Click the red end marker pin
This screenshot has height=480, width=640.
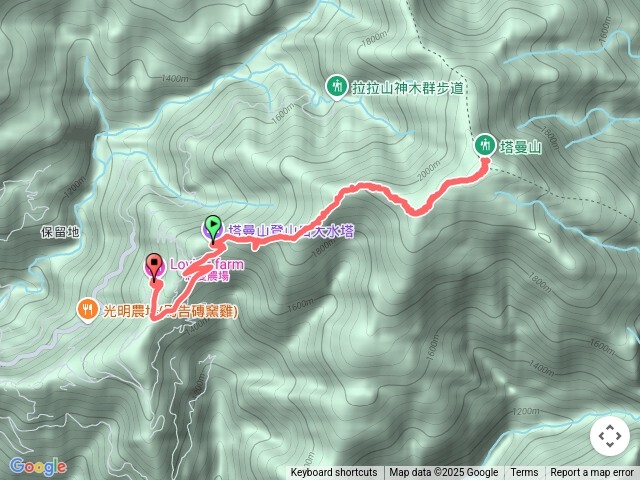[x=154, y=268]
